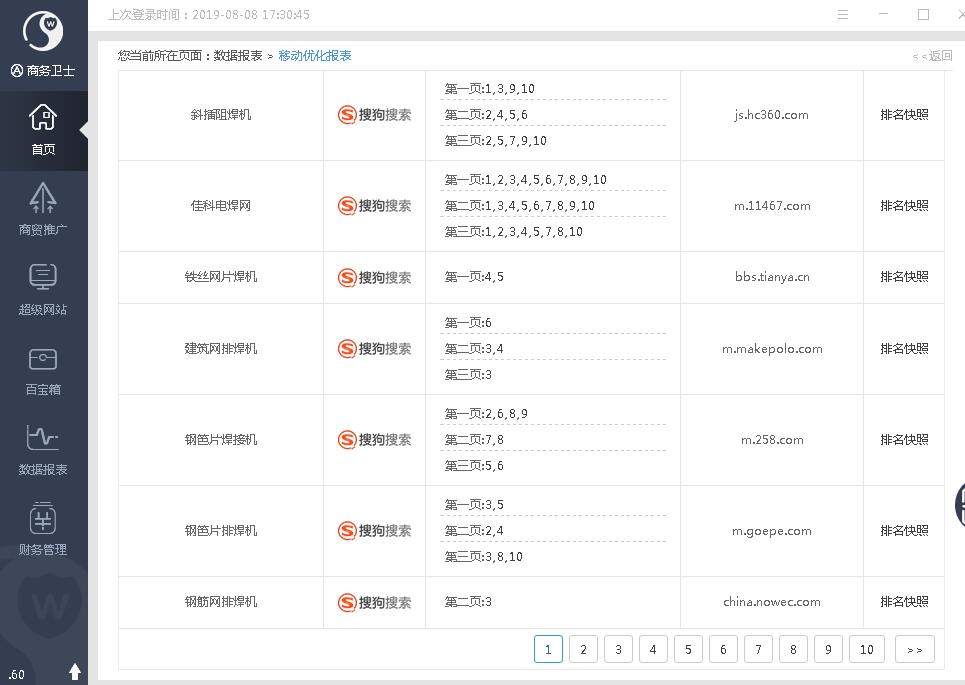The height and width of the screenshot is (685, 965).
Task: Click the upload arrow icon at bottom left
Action: [75, 671]
